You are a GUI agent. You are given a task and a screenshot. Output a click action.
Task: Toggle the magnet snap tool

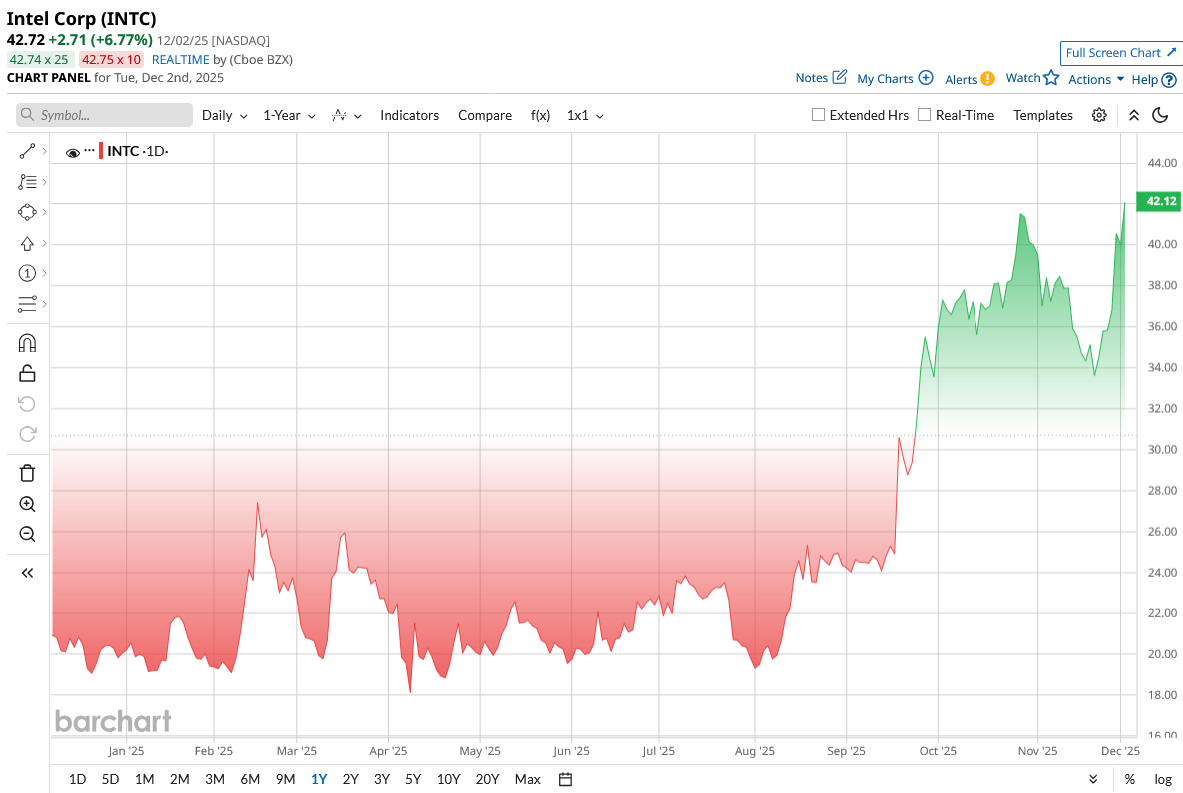click(27, 343)
